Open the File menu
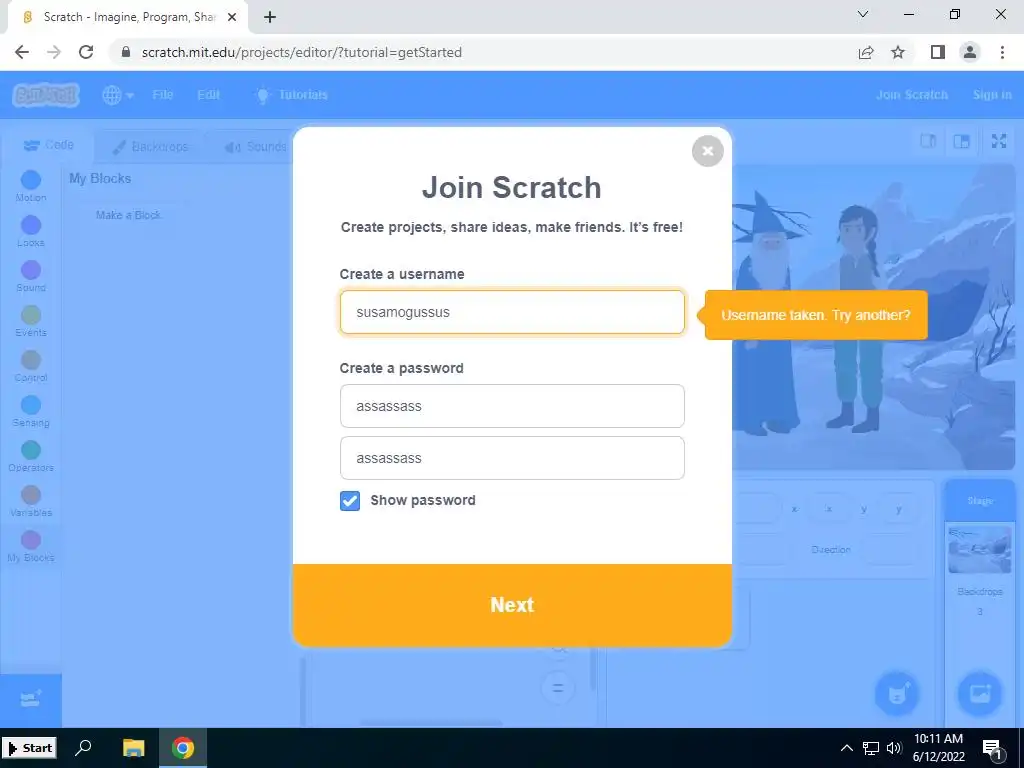This screenshot has height=768, width=1024. click(x=163, y=95)
